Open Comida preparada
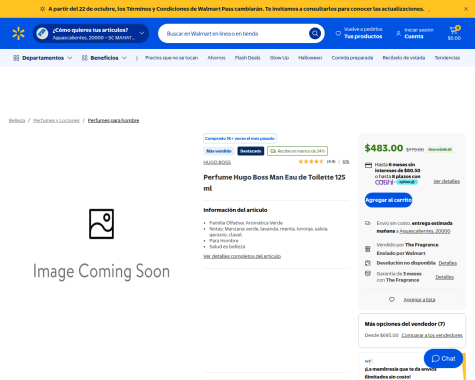 pyautogui.click(x=352, y=58)
